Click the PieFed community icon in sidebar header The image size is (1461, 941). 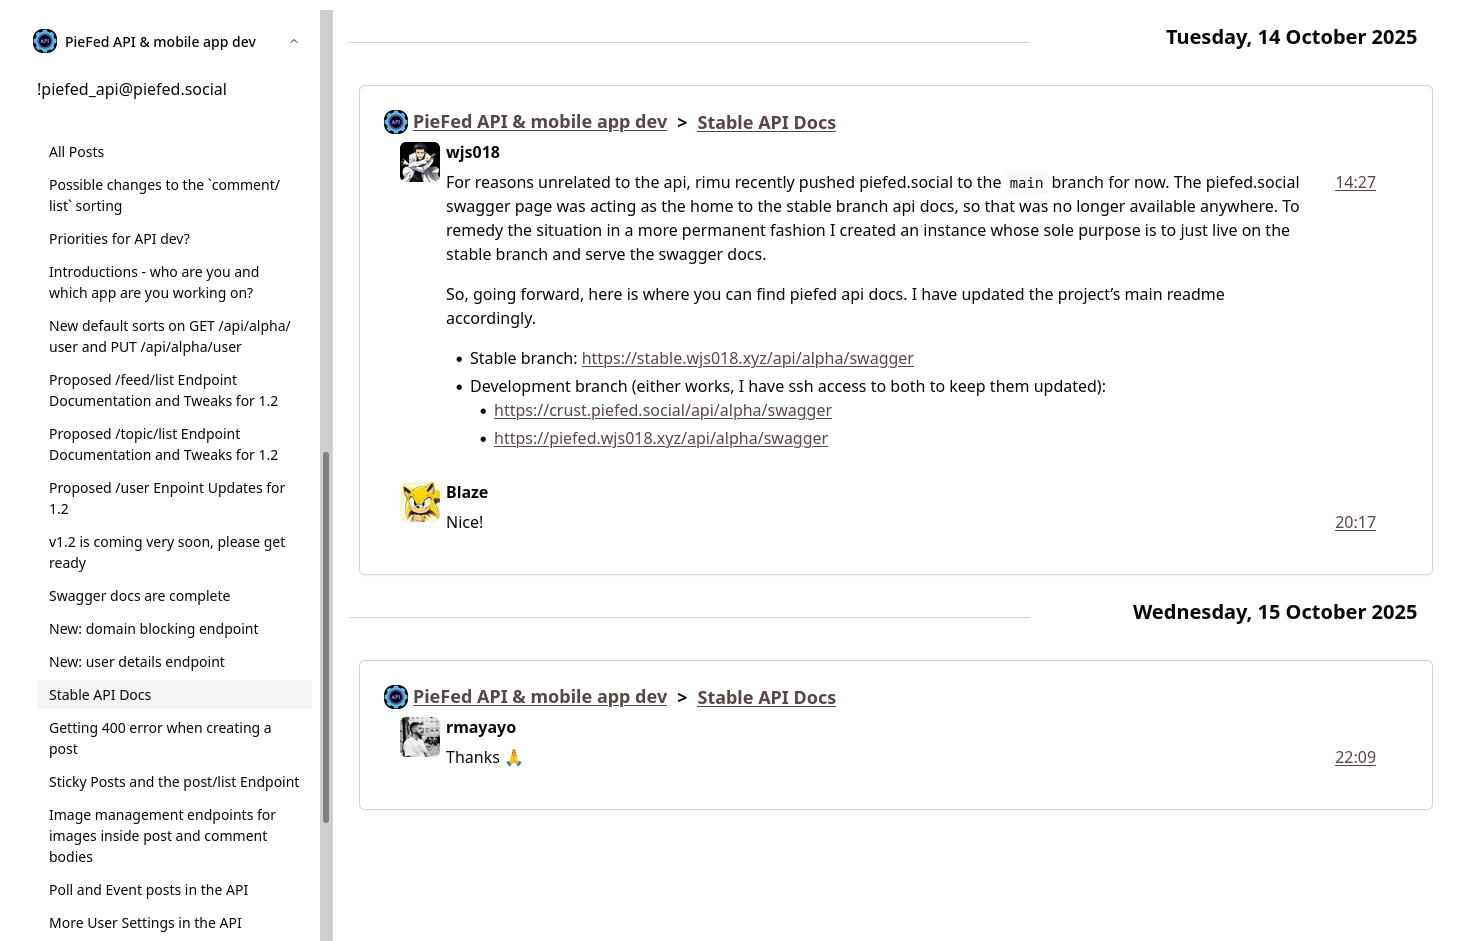pyautogui.click(x=45, y=41)
